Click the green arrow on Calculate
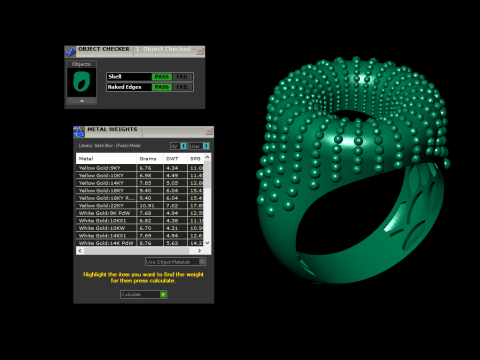The image size is (480, 360). (163, 295)
